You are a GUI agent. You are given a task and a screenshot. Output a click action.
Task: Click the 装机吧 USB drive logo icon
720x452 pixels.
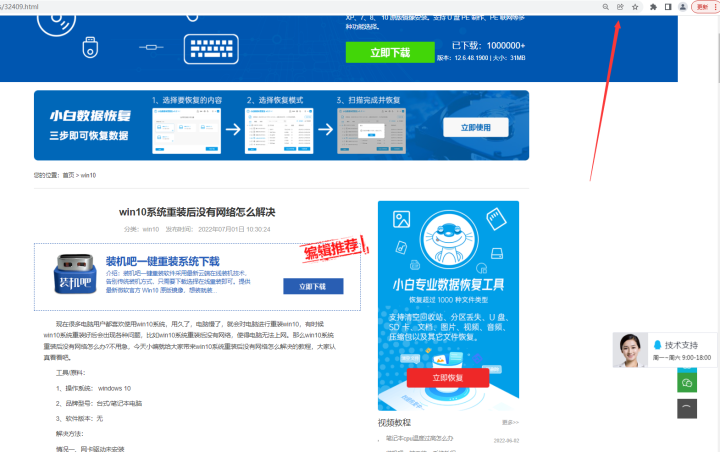click(x=75, y=274)
